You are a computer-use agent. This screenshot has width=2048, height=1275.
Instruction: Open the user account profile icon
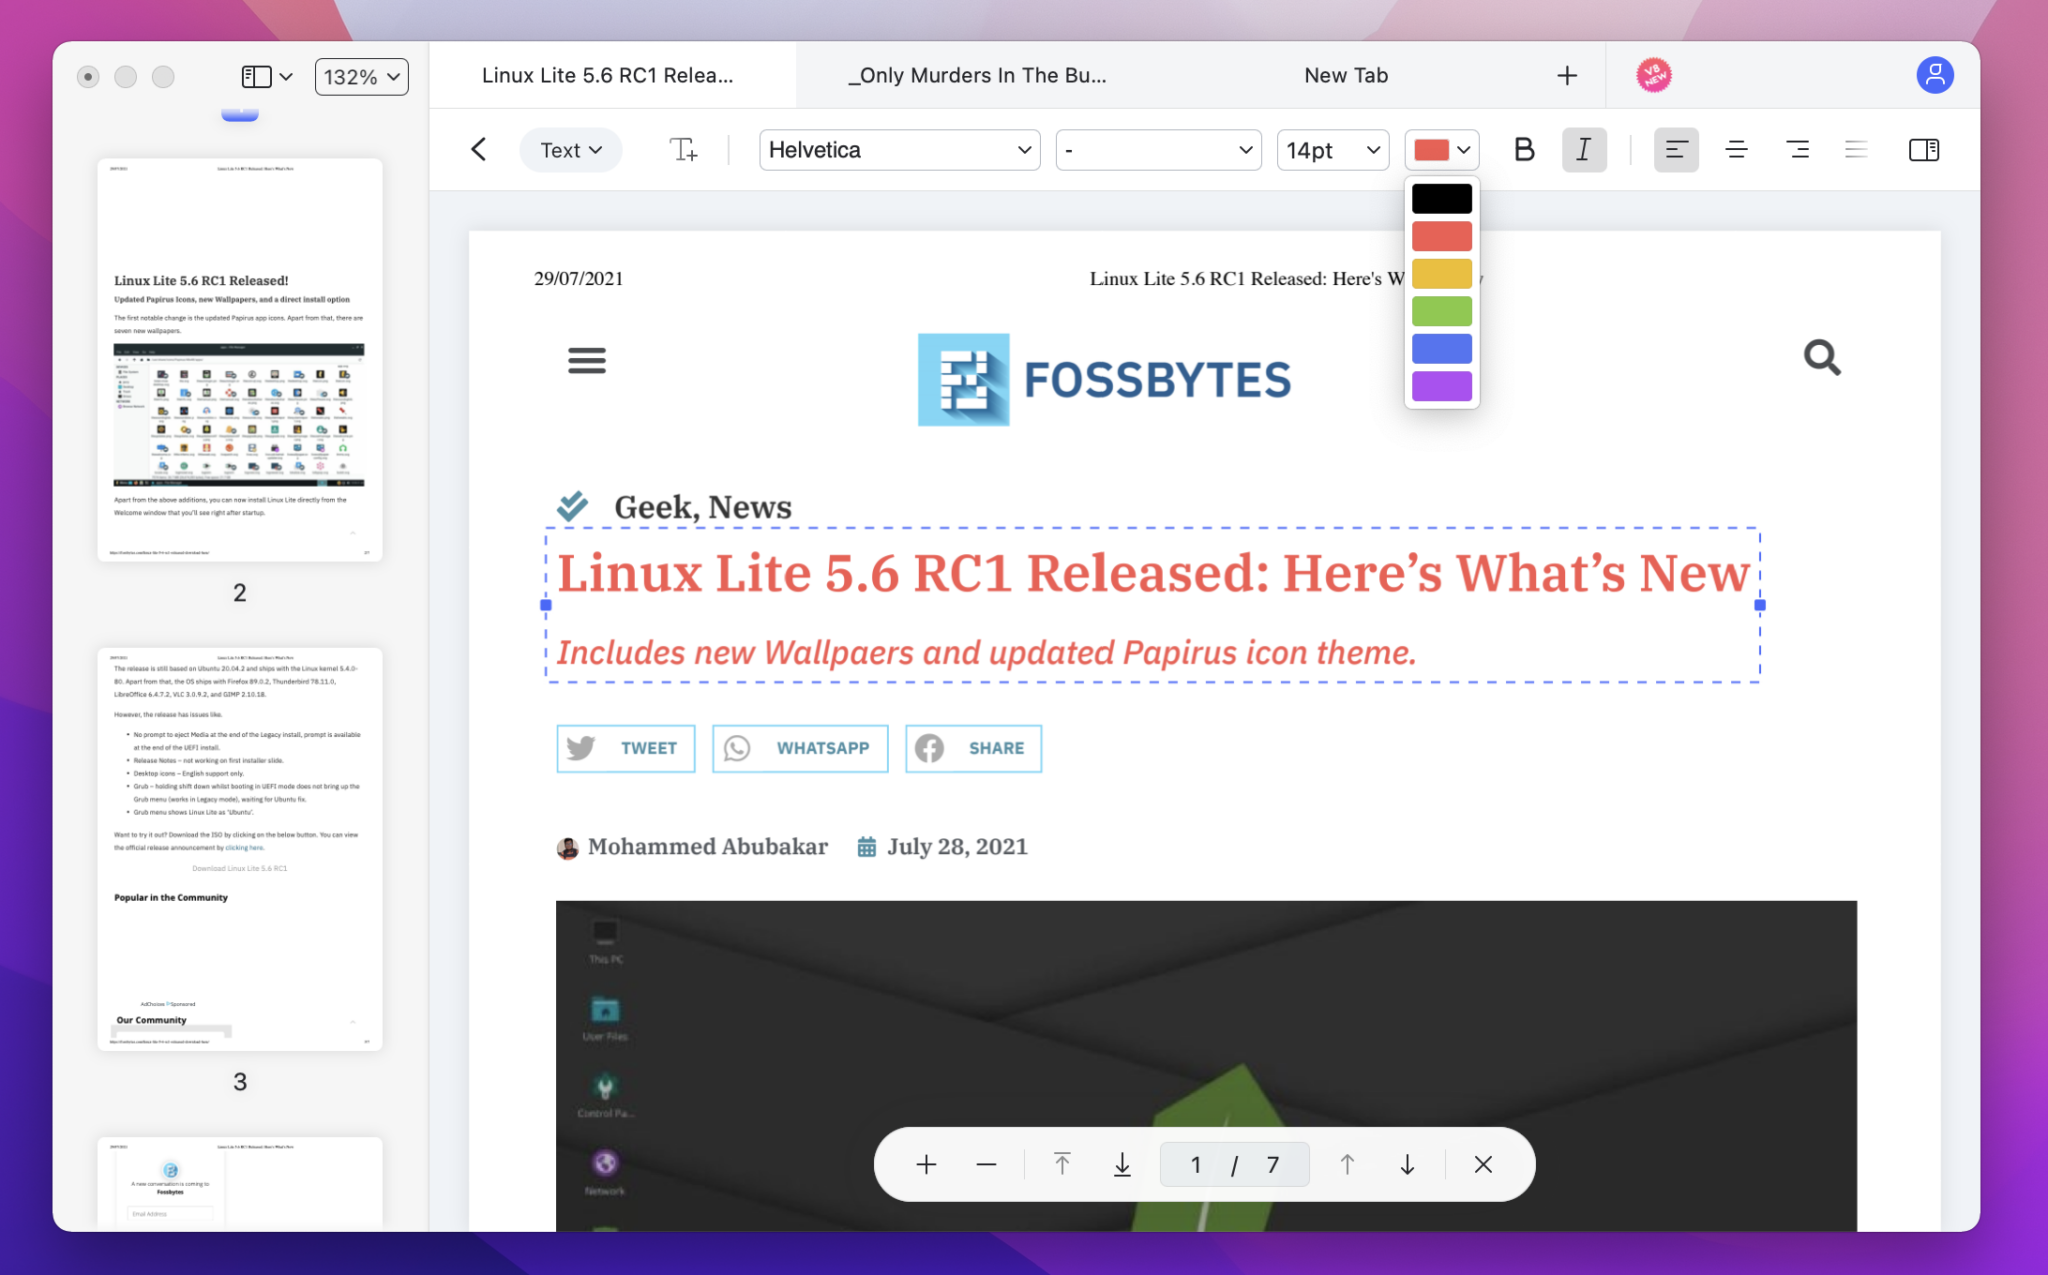pos(1935,75)
